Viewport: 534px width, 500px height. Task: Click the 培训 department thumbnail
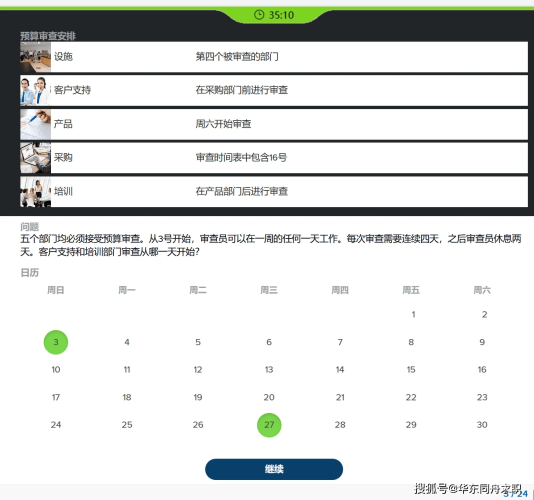[x=35, y=192]
